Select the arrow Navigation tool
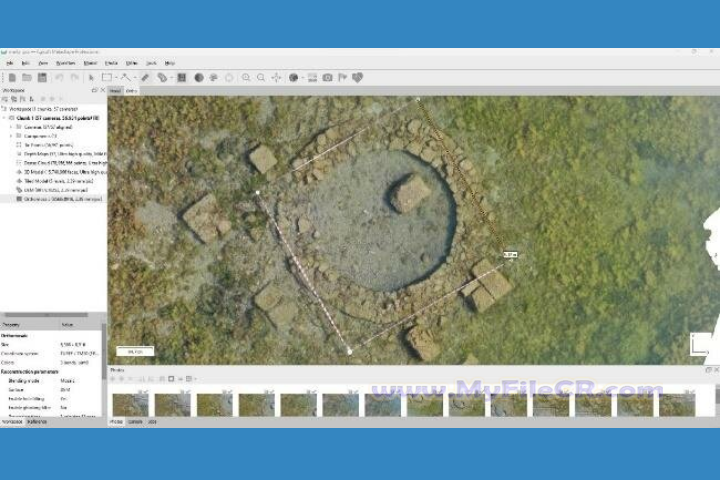Viewport: 720px width, 480px height. click(91, 77)
